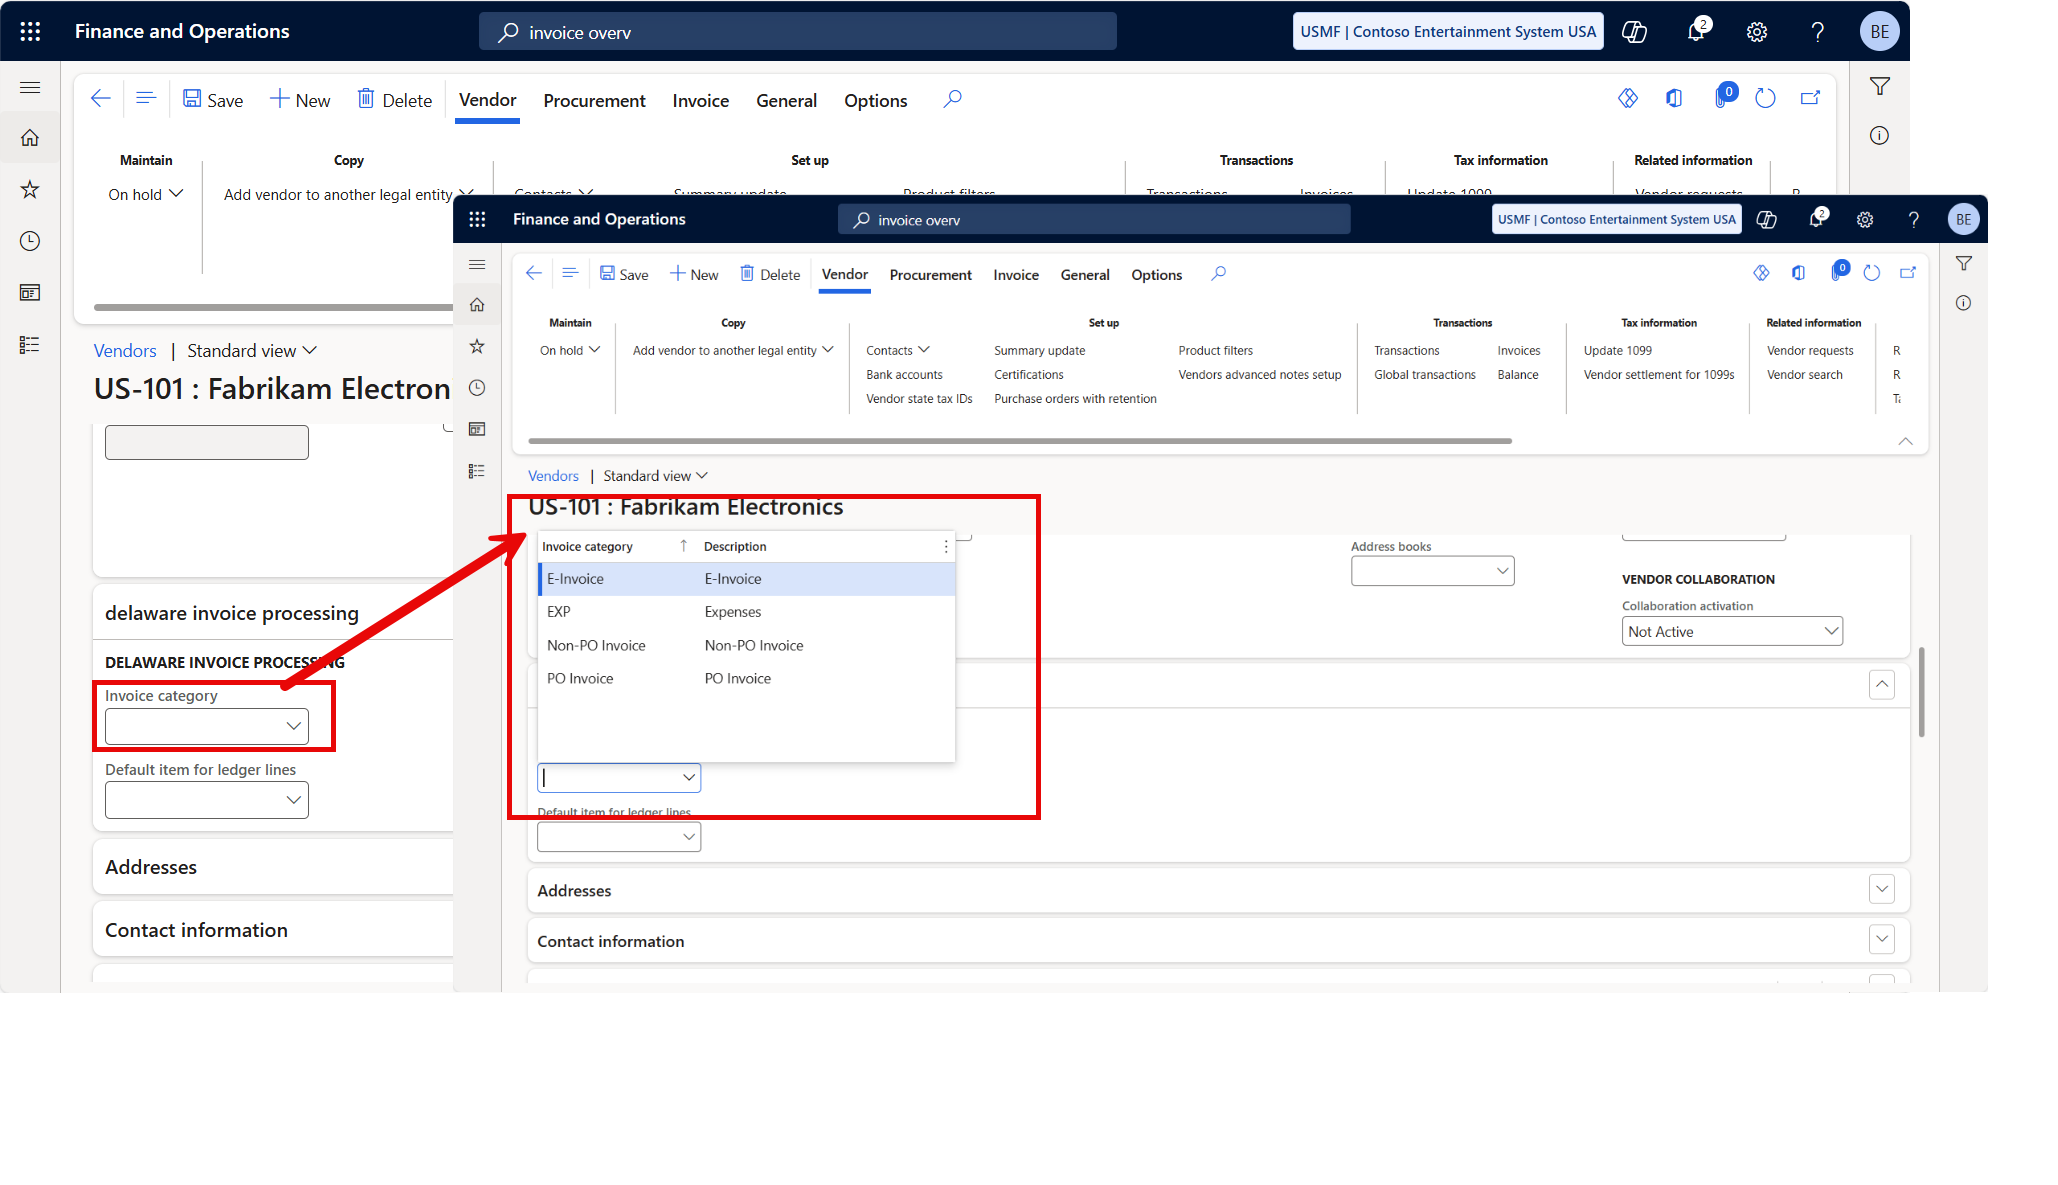
Task: Open app launcher in back window
Action: pyautogui.click(x=30, y=31)
